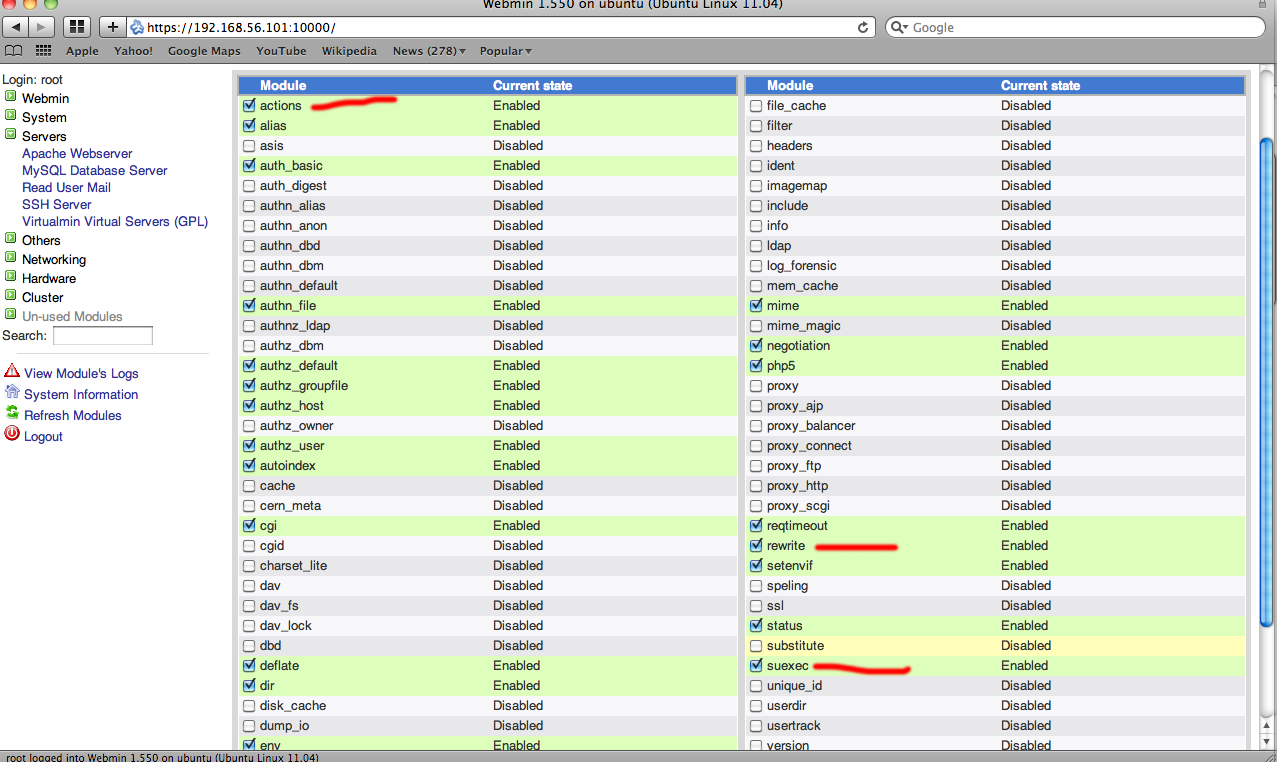Click the View Module's Logs warning icon

(x=12, y=371)
